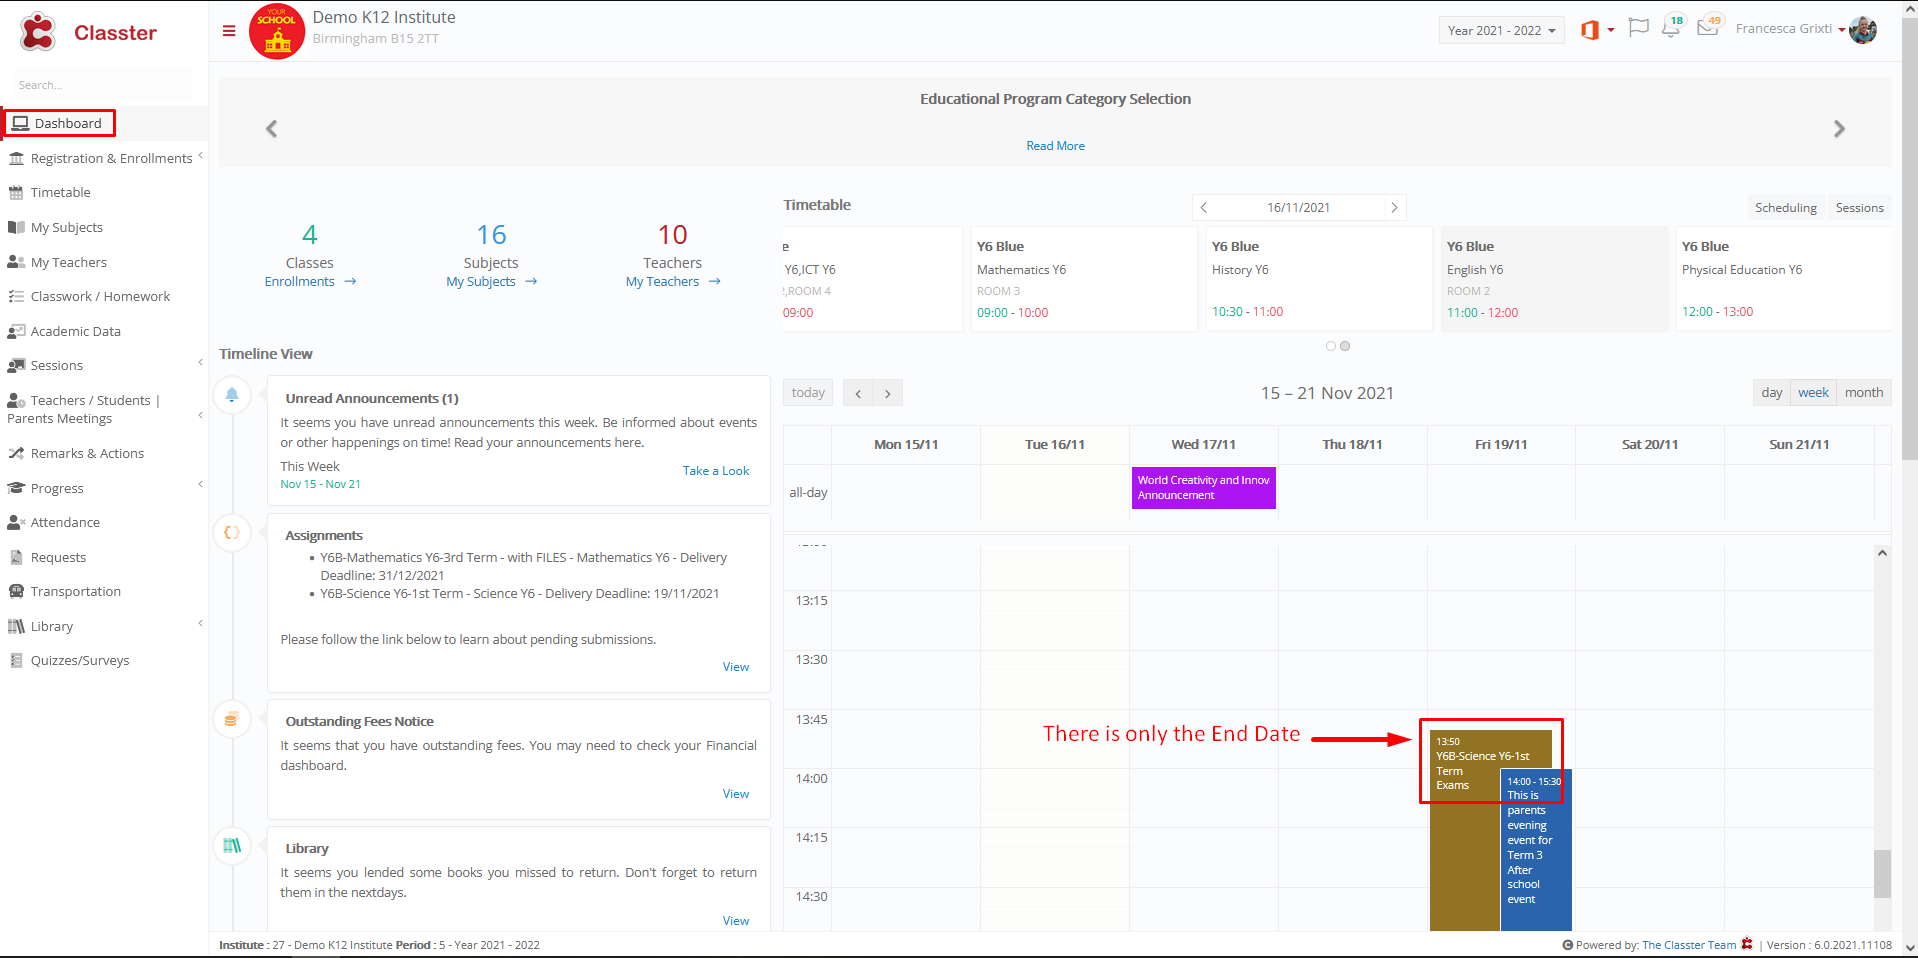Open the Enrollments link under Classes
1918x958 pixels.
[x=310, y=282]
